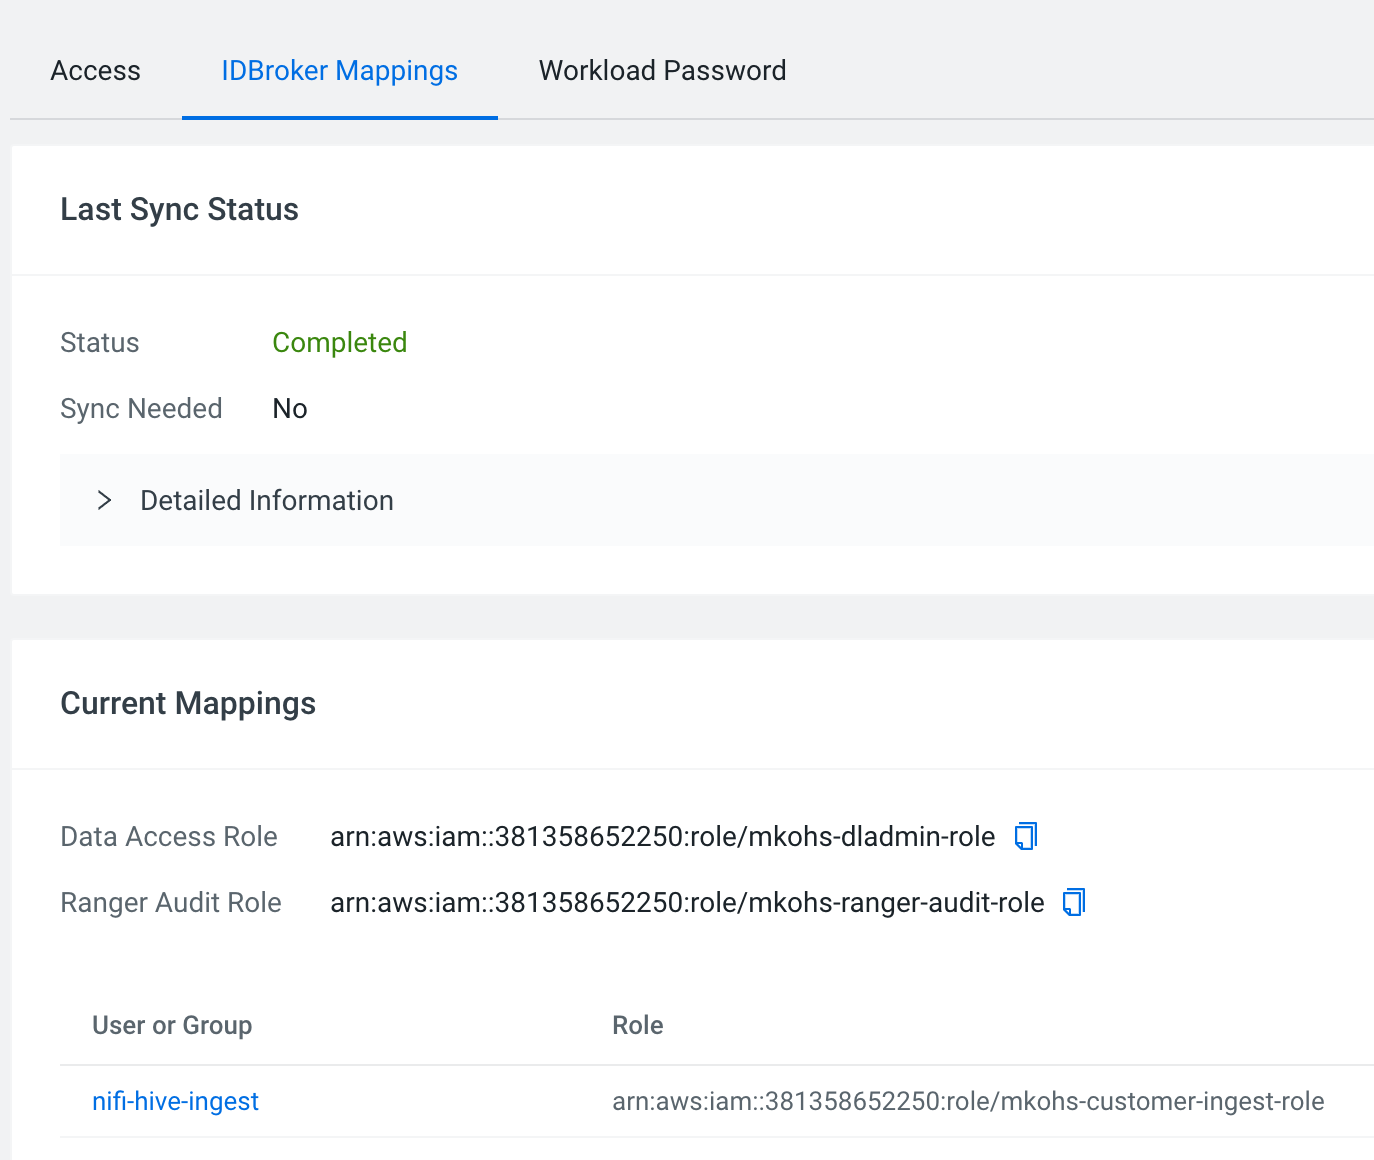Click the Data Access Role label
This screenshot has height=1160, width=1374.
(169, 837)
